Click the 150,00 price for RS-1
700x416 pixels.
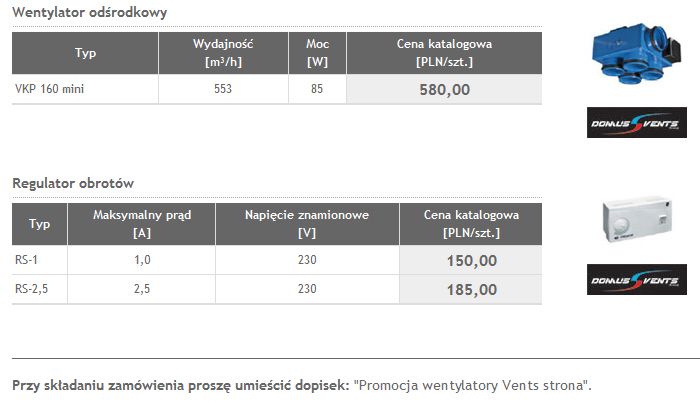click(471, 260)
